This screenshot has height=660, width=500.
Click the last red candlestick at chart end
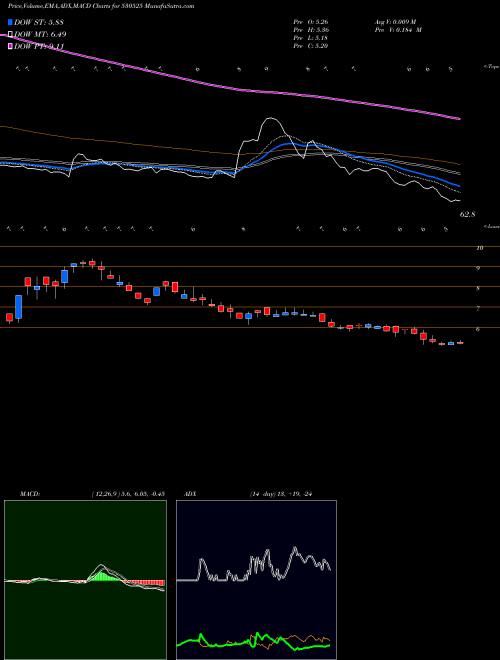tap(460, 343)
